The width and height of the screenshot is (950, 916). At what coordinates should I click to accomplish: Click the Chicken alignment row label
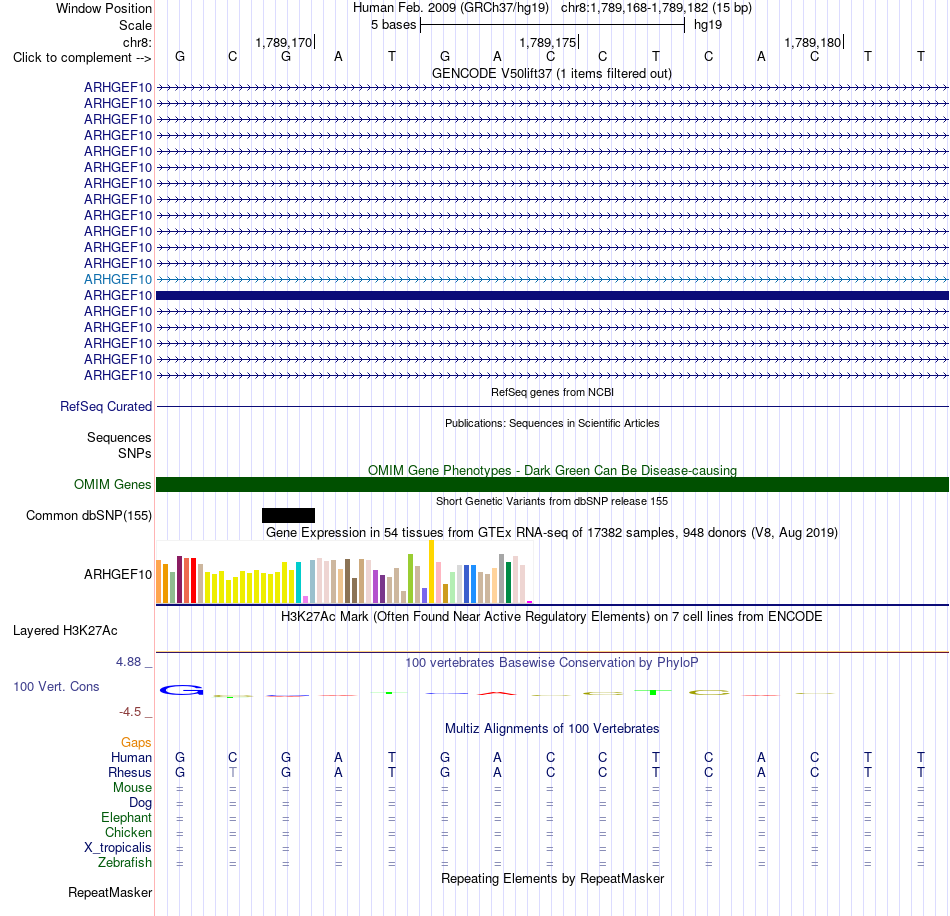(128, 832)
